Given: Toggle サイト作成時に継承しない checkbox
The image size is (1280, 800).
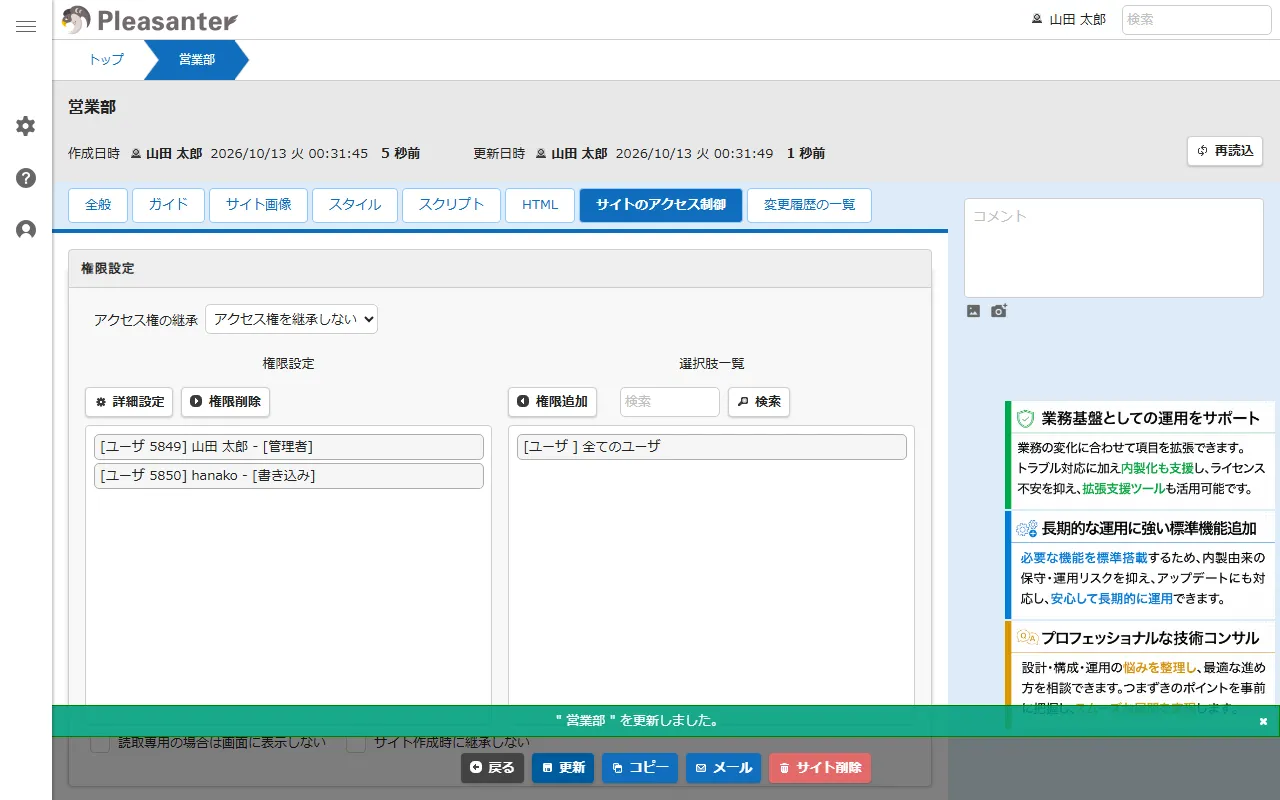Looking at the screenshot, I should (x=356, y=743).
